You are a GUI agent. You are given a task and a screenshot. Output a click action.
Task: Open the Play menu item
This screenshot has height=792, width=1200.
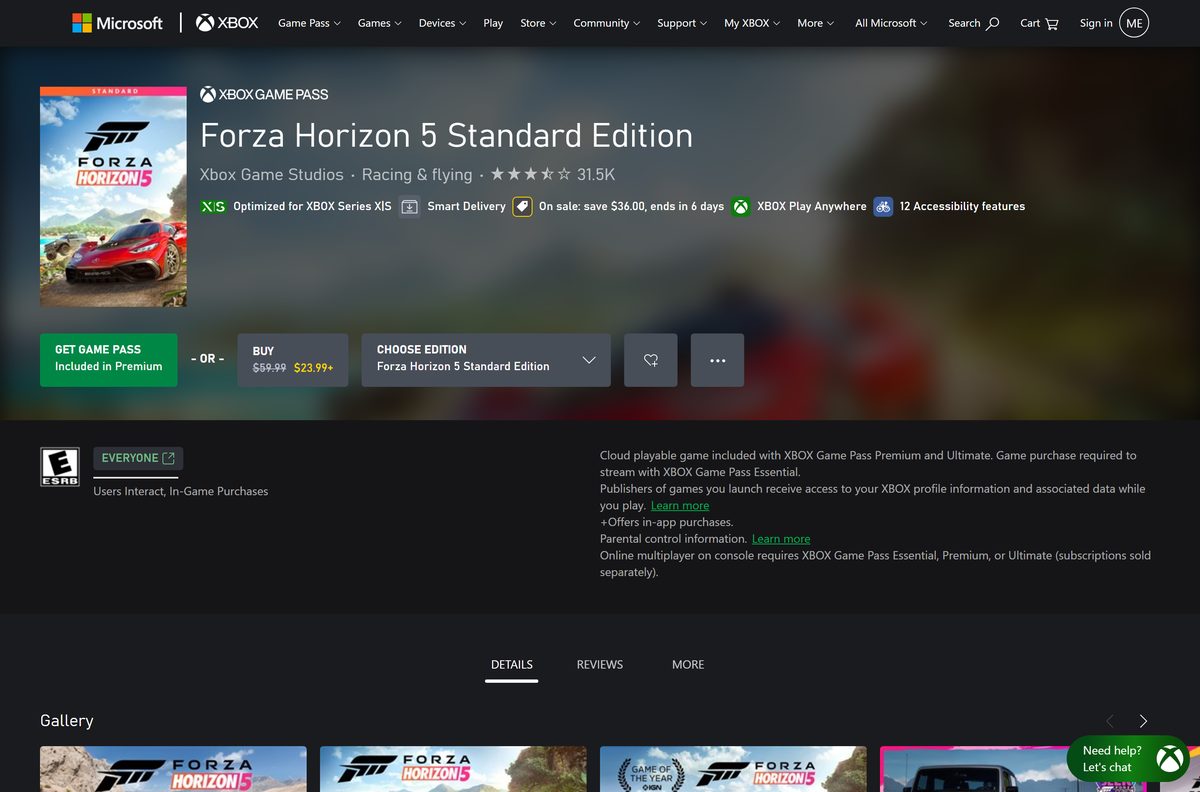(493, 23)
